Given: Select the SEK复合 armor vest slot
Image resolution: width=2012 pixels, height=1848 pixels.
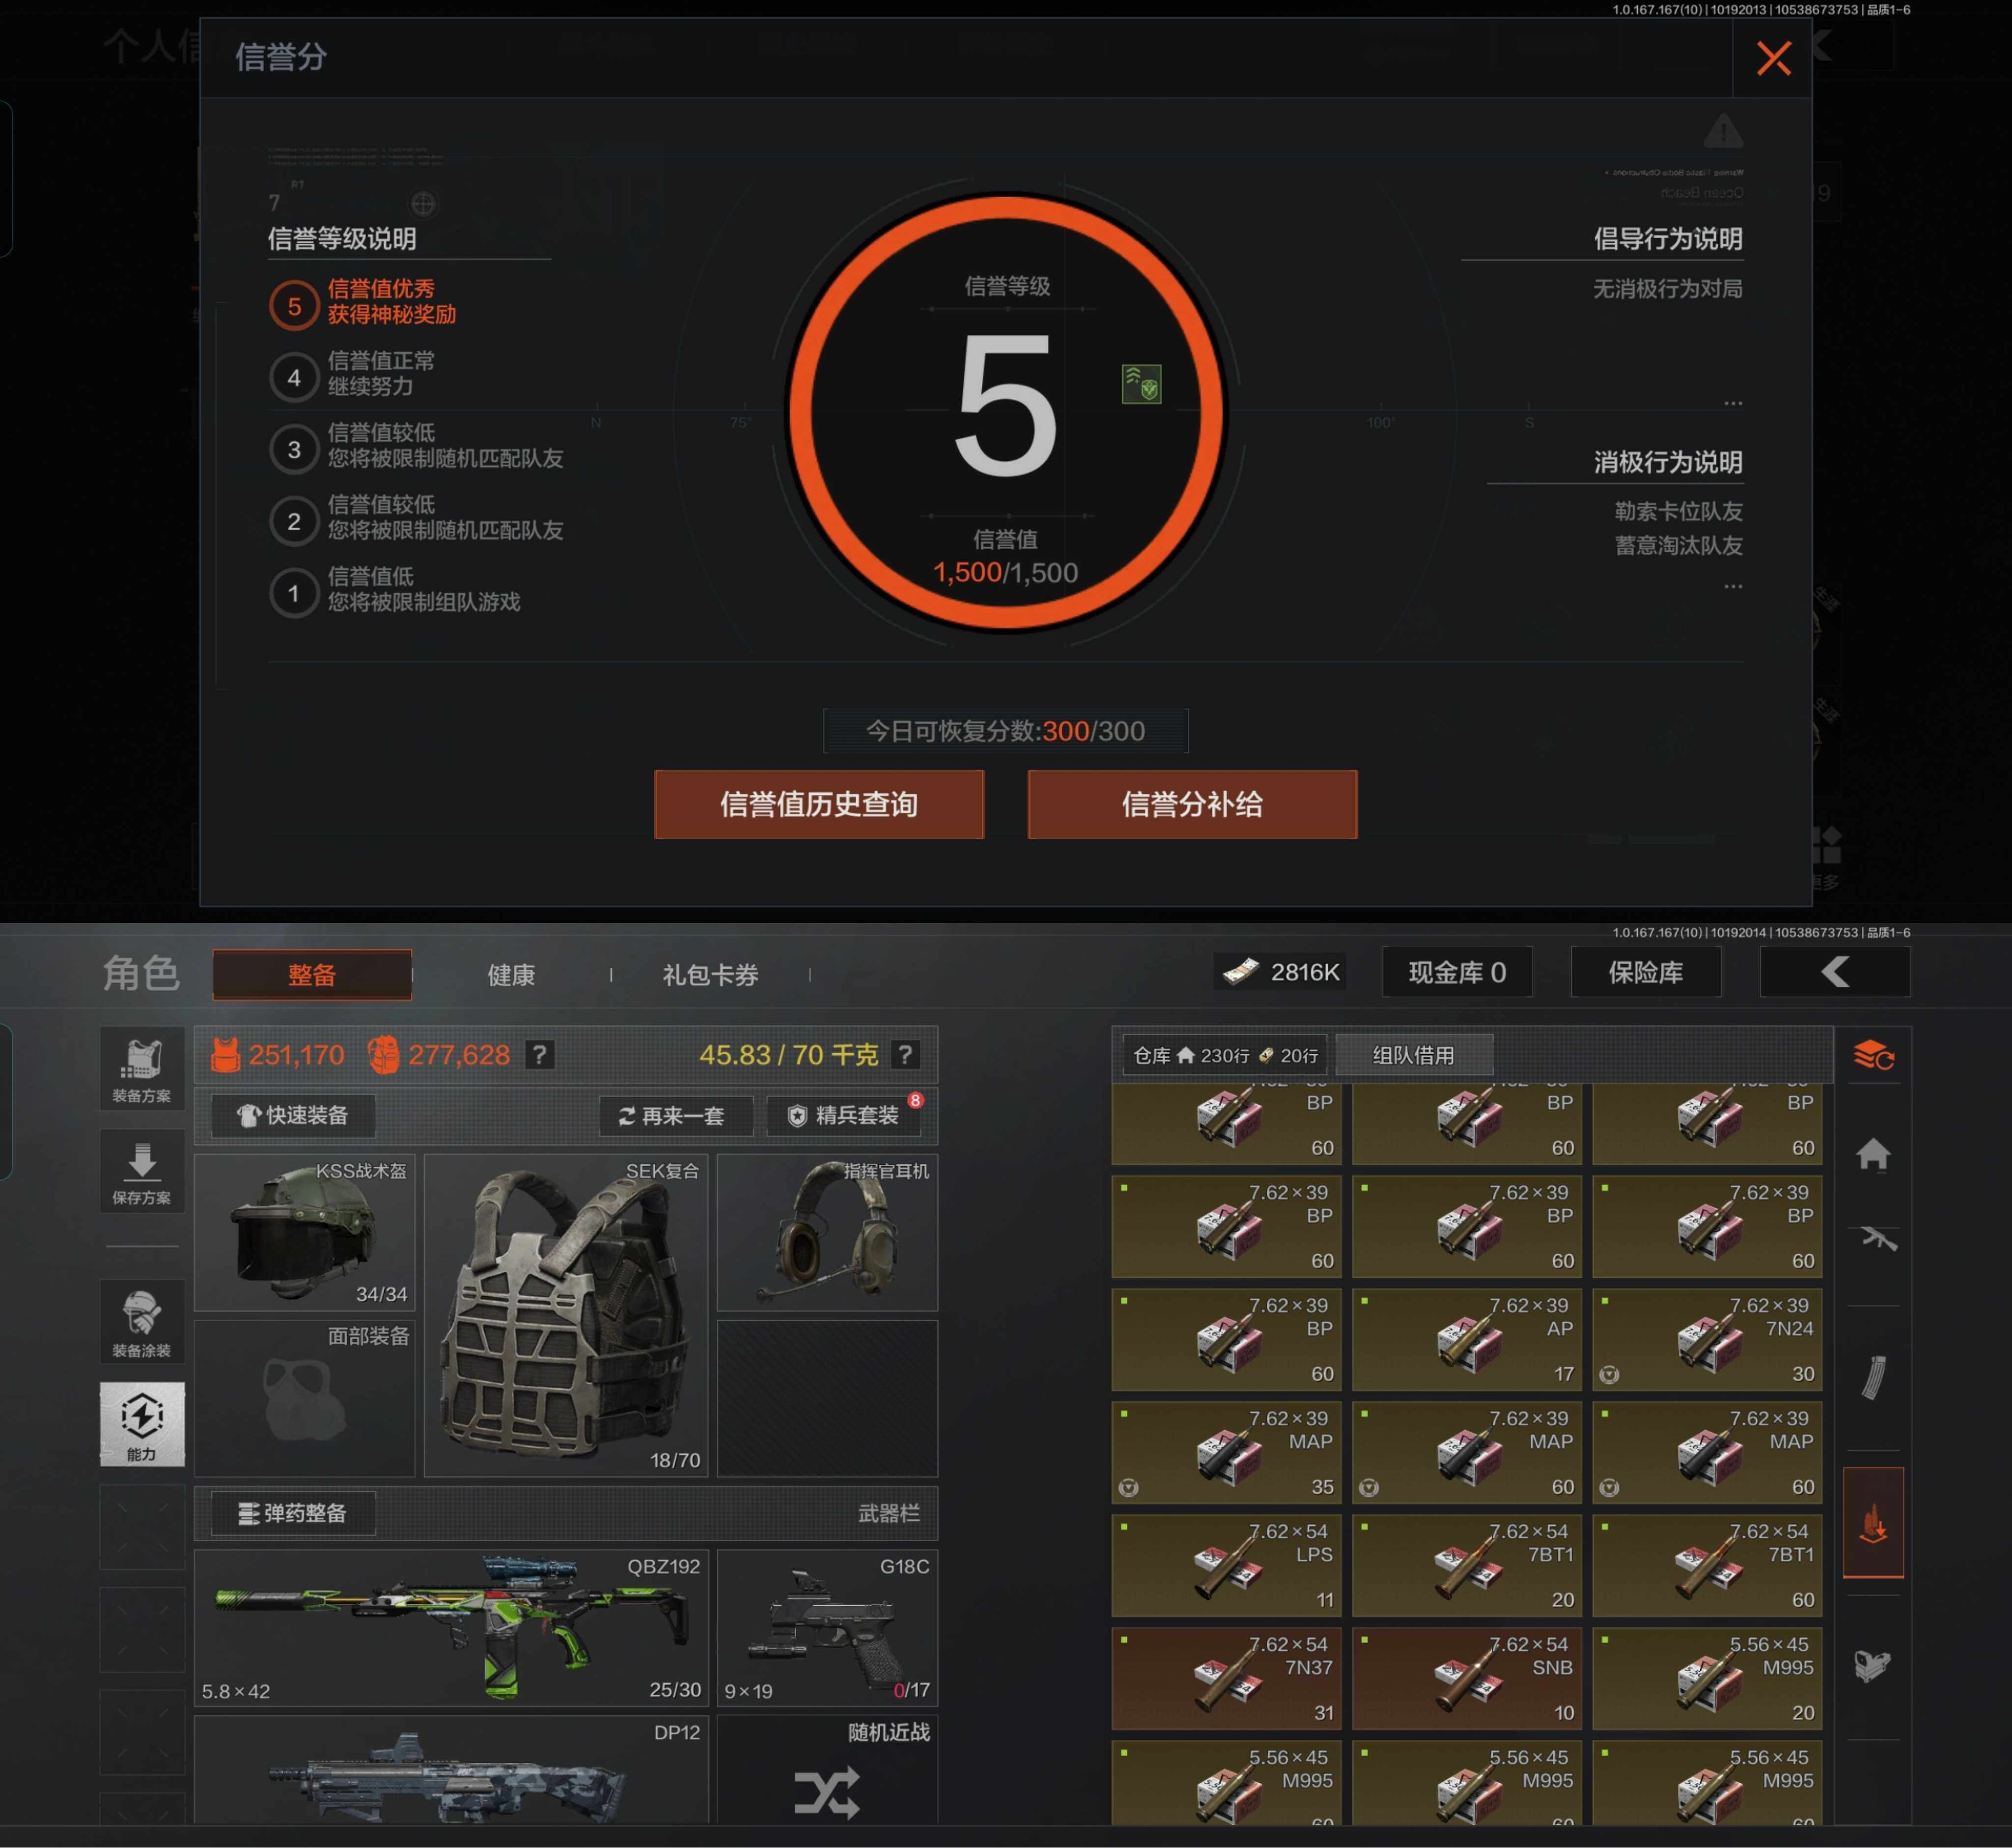Looking at the screenshot, I should [566, 1315].
